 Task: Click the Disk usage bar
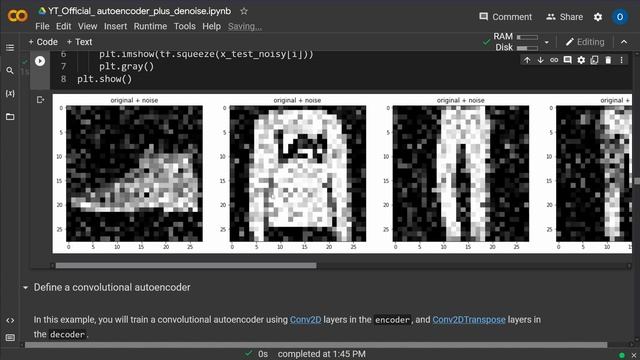point(527,48)
